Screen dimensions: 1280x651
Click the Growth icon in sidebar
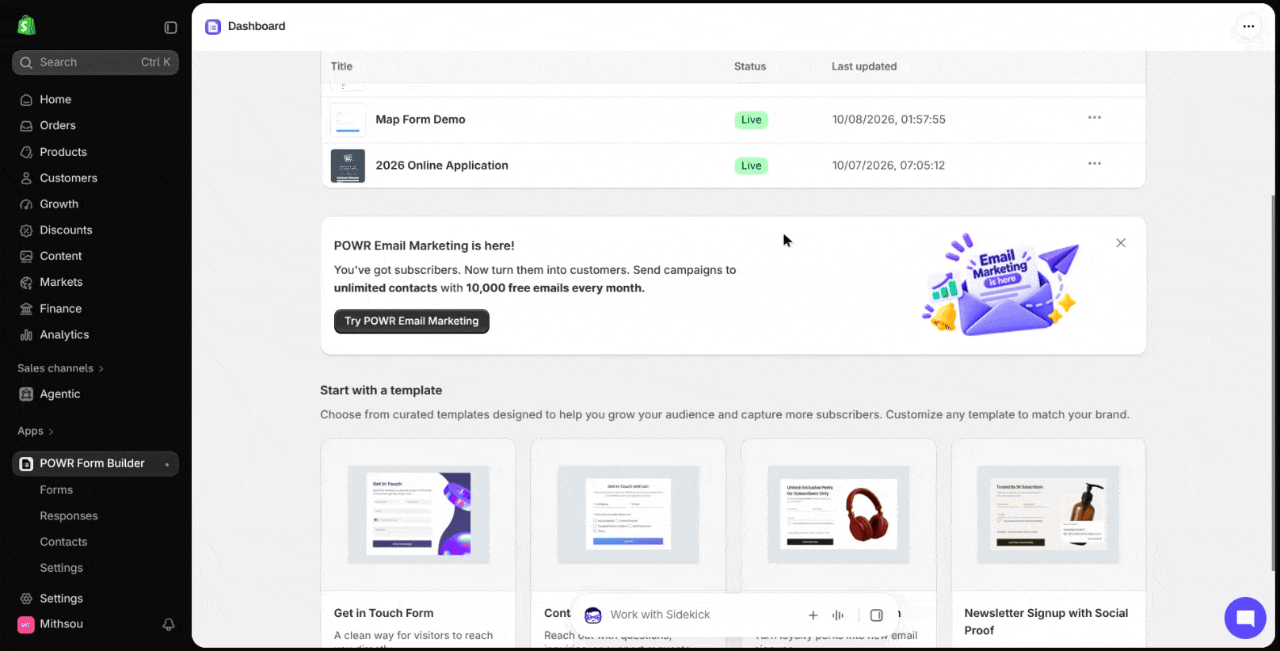click(x=26, y=204)
